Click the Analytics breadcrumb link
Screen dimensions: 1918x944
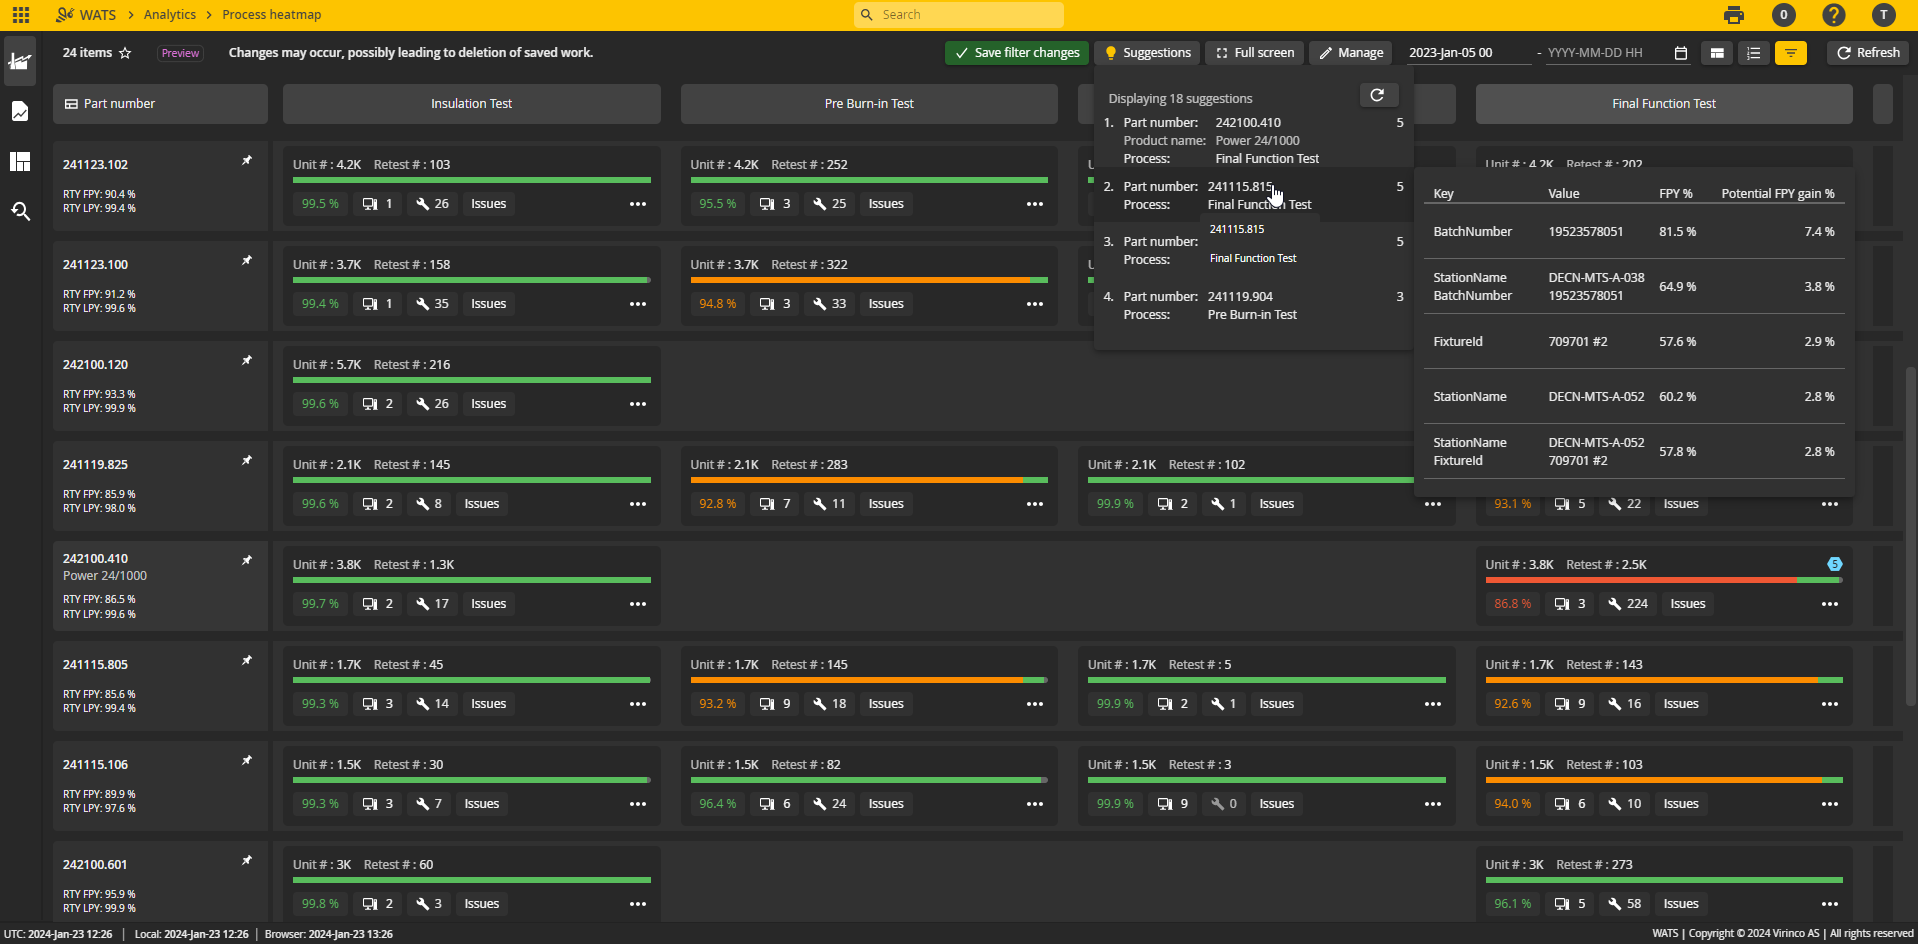169,14
